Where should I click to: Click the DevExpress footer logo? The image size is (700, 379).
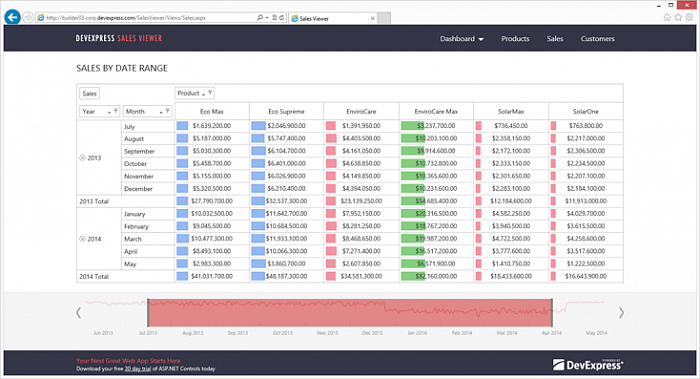click(x=588, y=365)
